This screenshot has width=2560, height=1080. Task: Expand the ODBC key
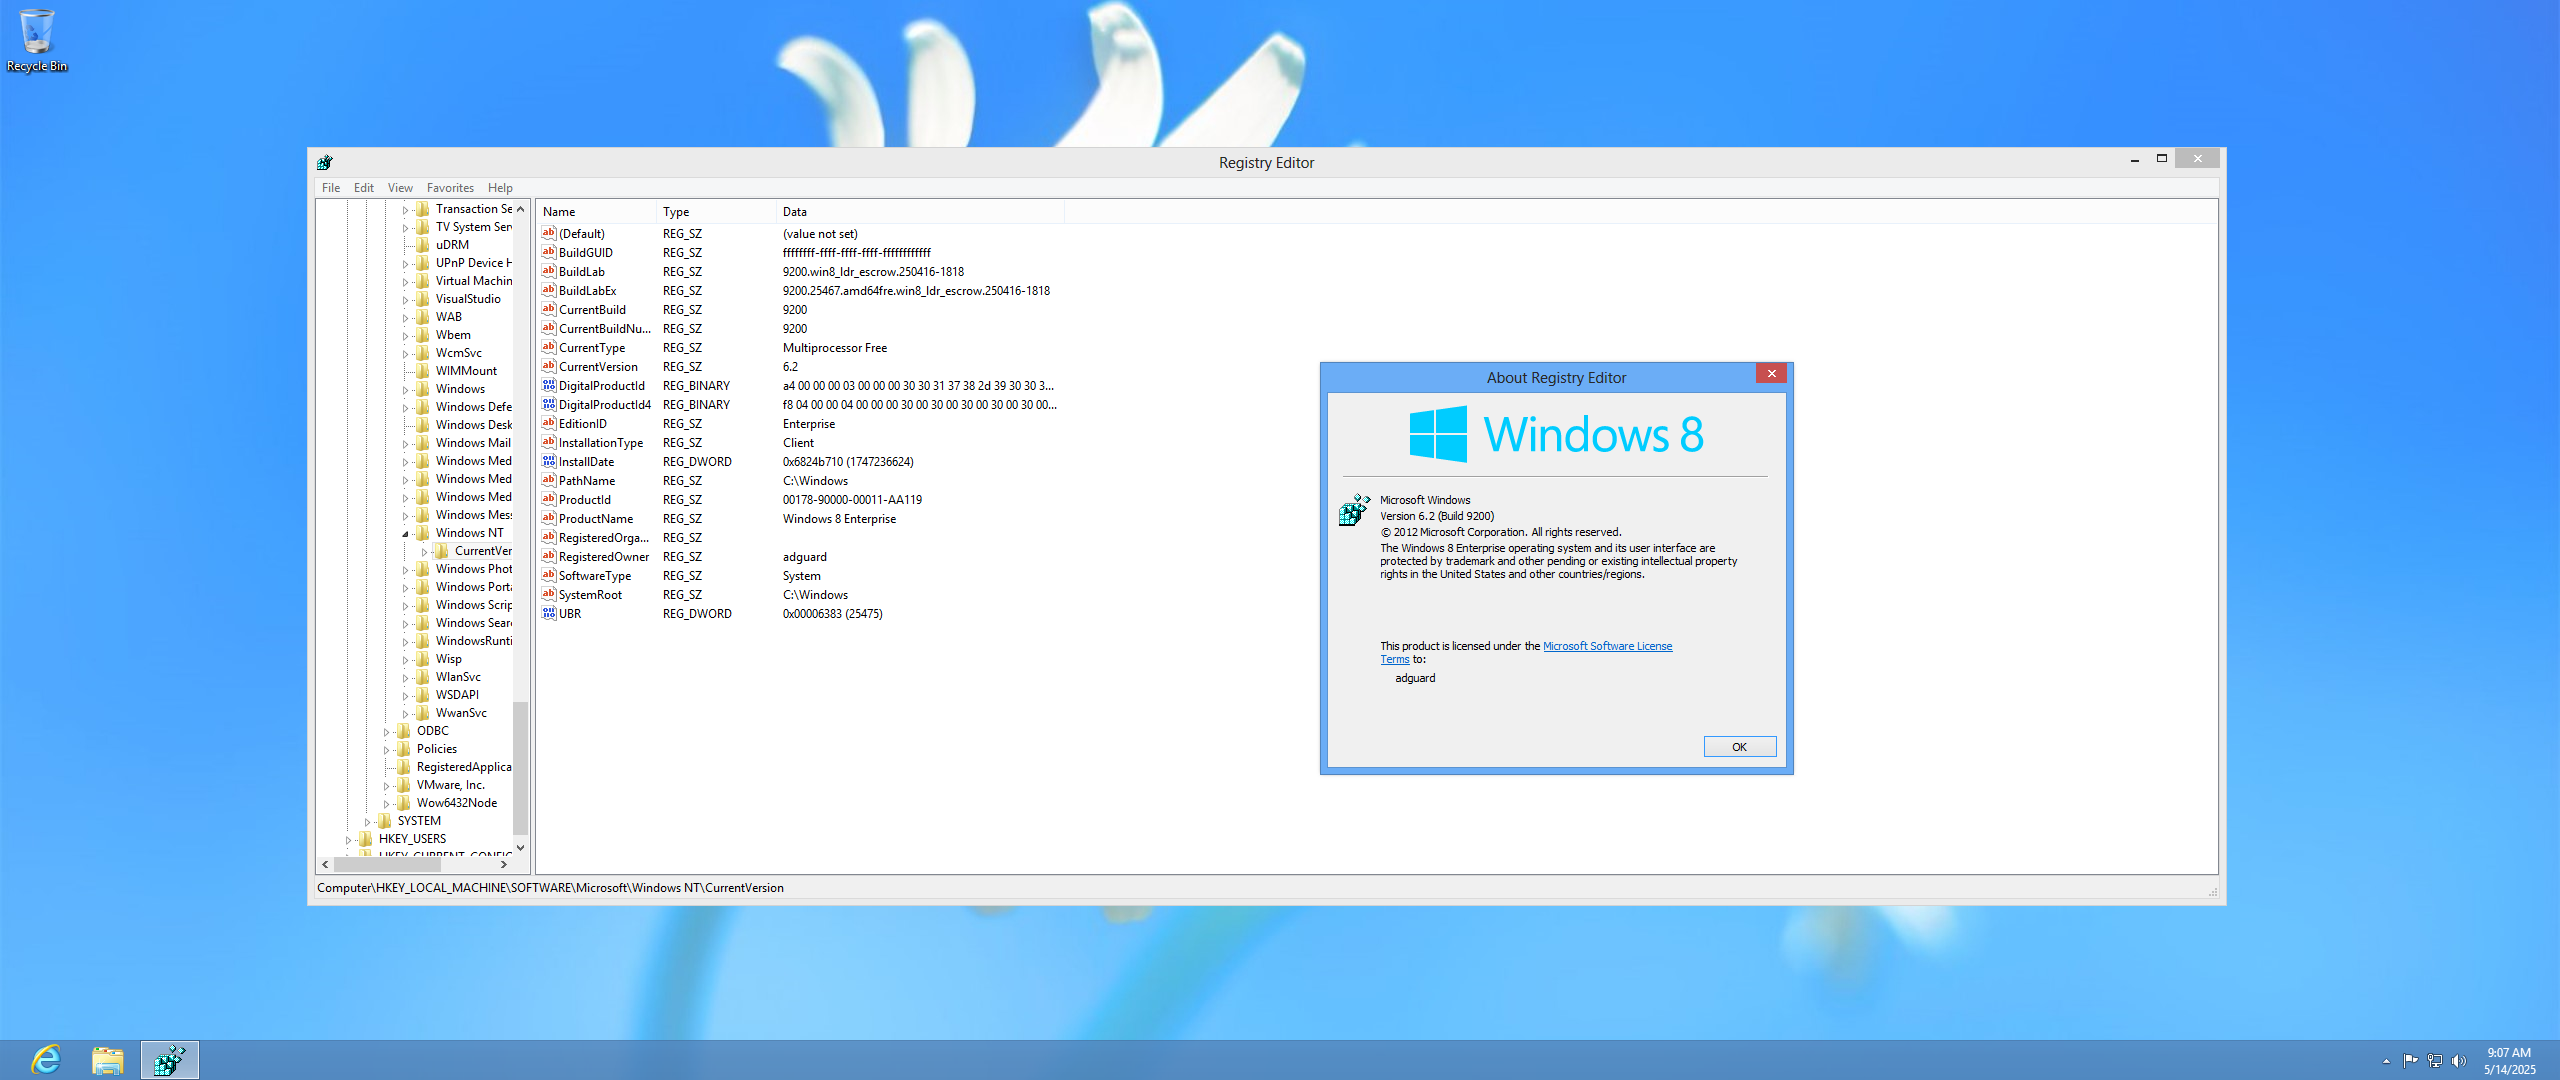[x=386, y=731]
